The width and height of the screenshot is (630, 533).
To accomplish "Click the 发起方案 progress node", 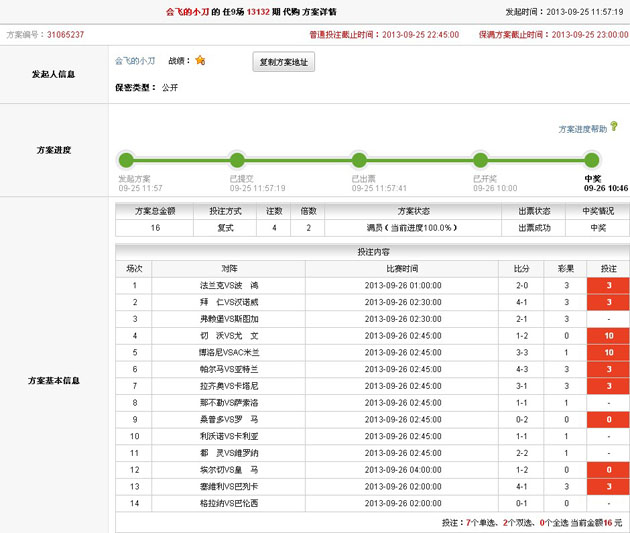I will (125, 160).
